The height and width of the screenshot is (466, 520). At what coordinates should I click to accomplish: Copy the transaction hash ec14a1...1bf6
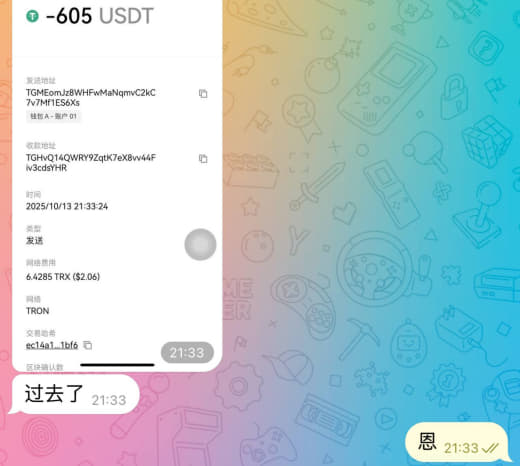(88, 345)
